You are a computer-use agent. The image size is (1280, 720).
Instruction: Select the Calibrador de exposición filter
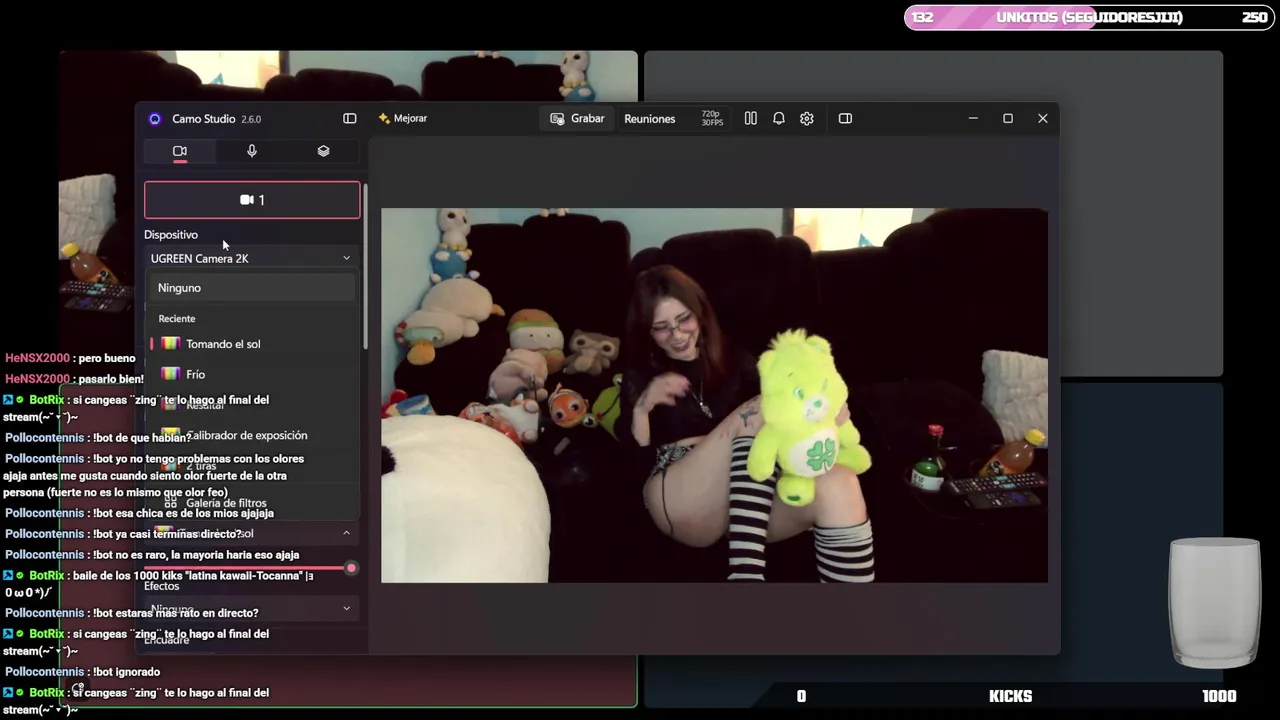[252, 435]
